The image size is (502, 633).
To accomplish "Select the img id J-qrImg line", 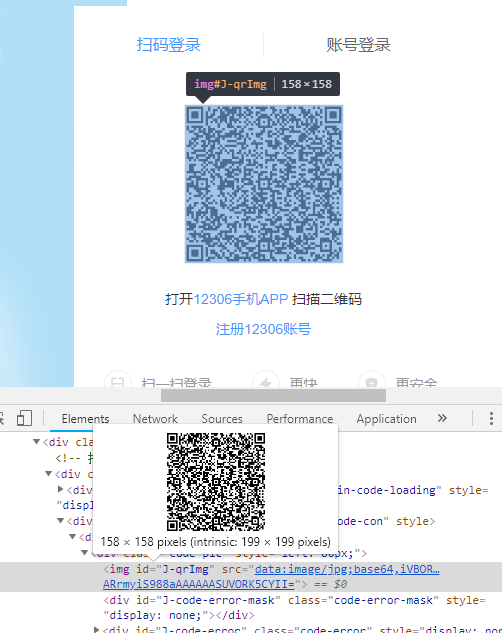I will click(251, 577).
